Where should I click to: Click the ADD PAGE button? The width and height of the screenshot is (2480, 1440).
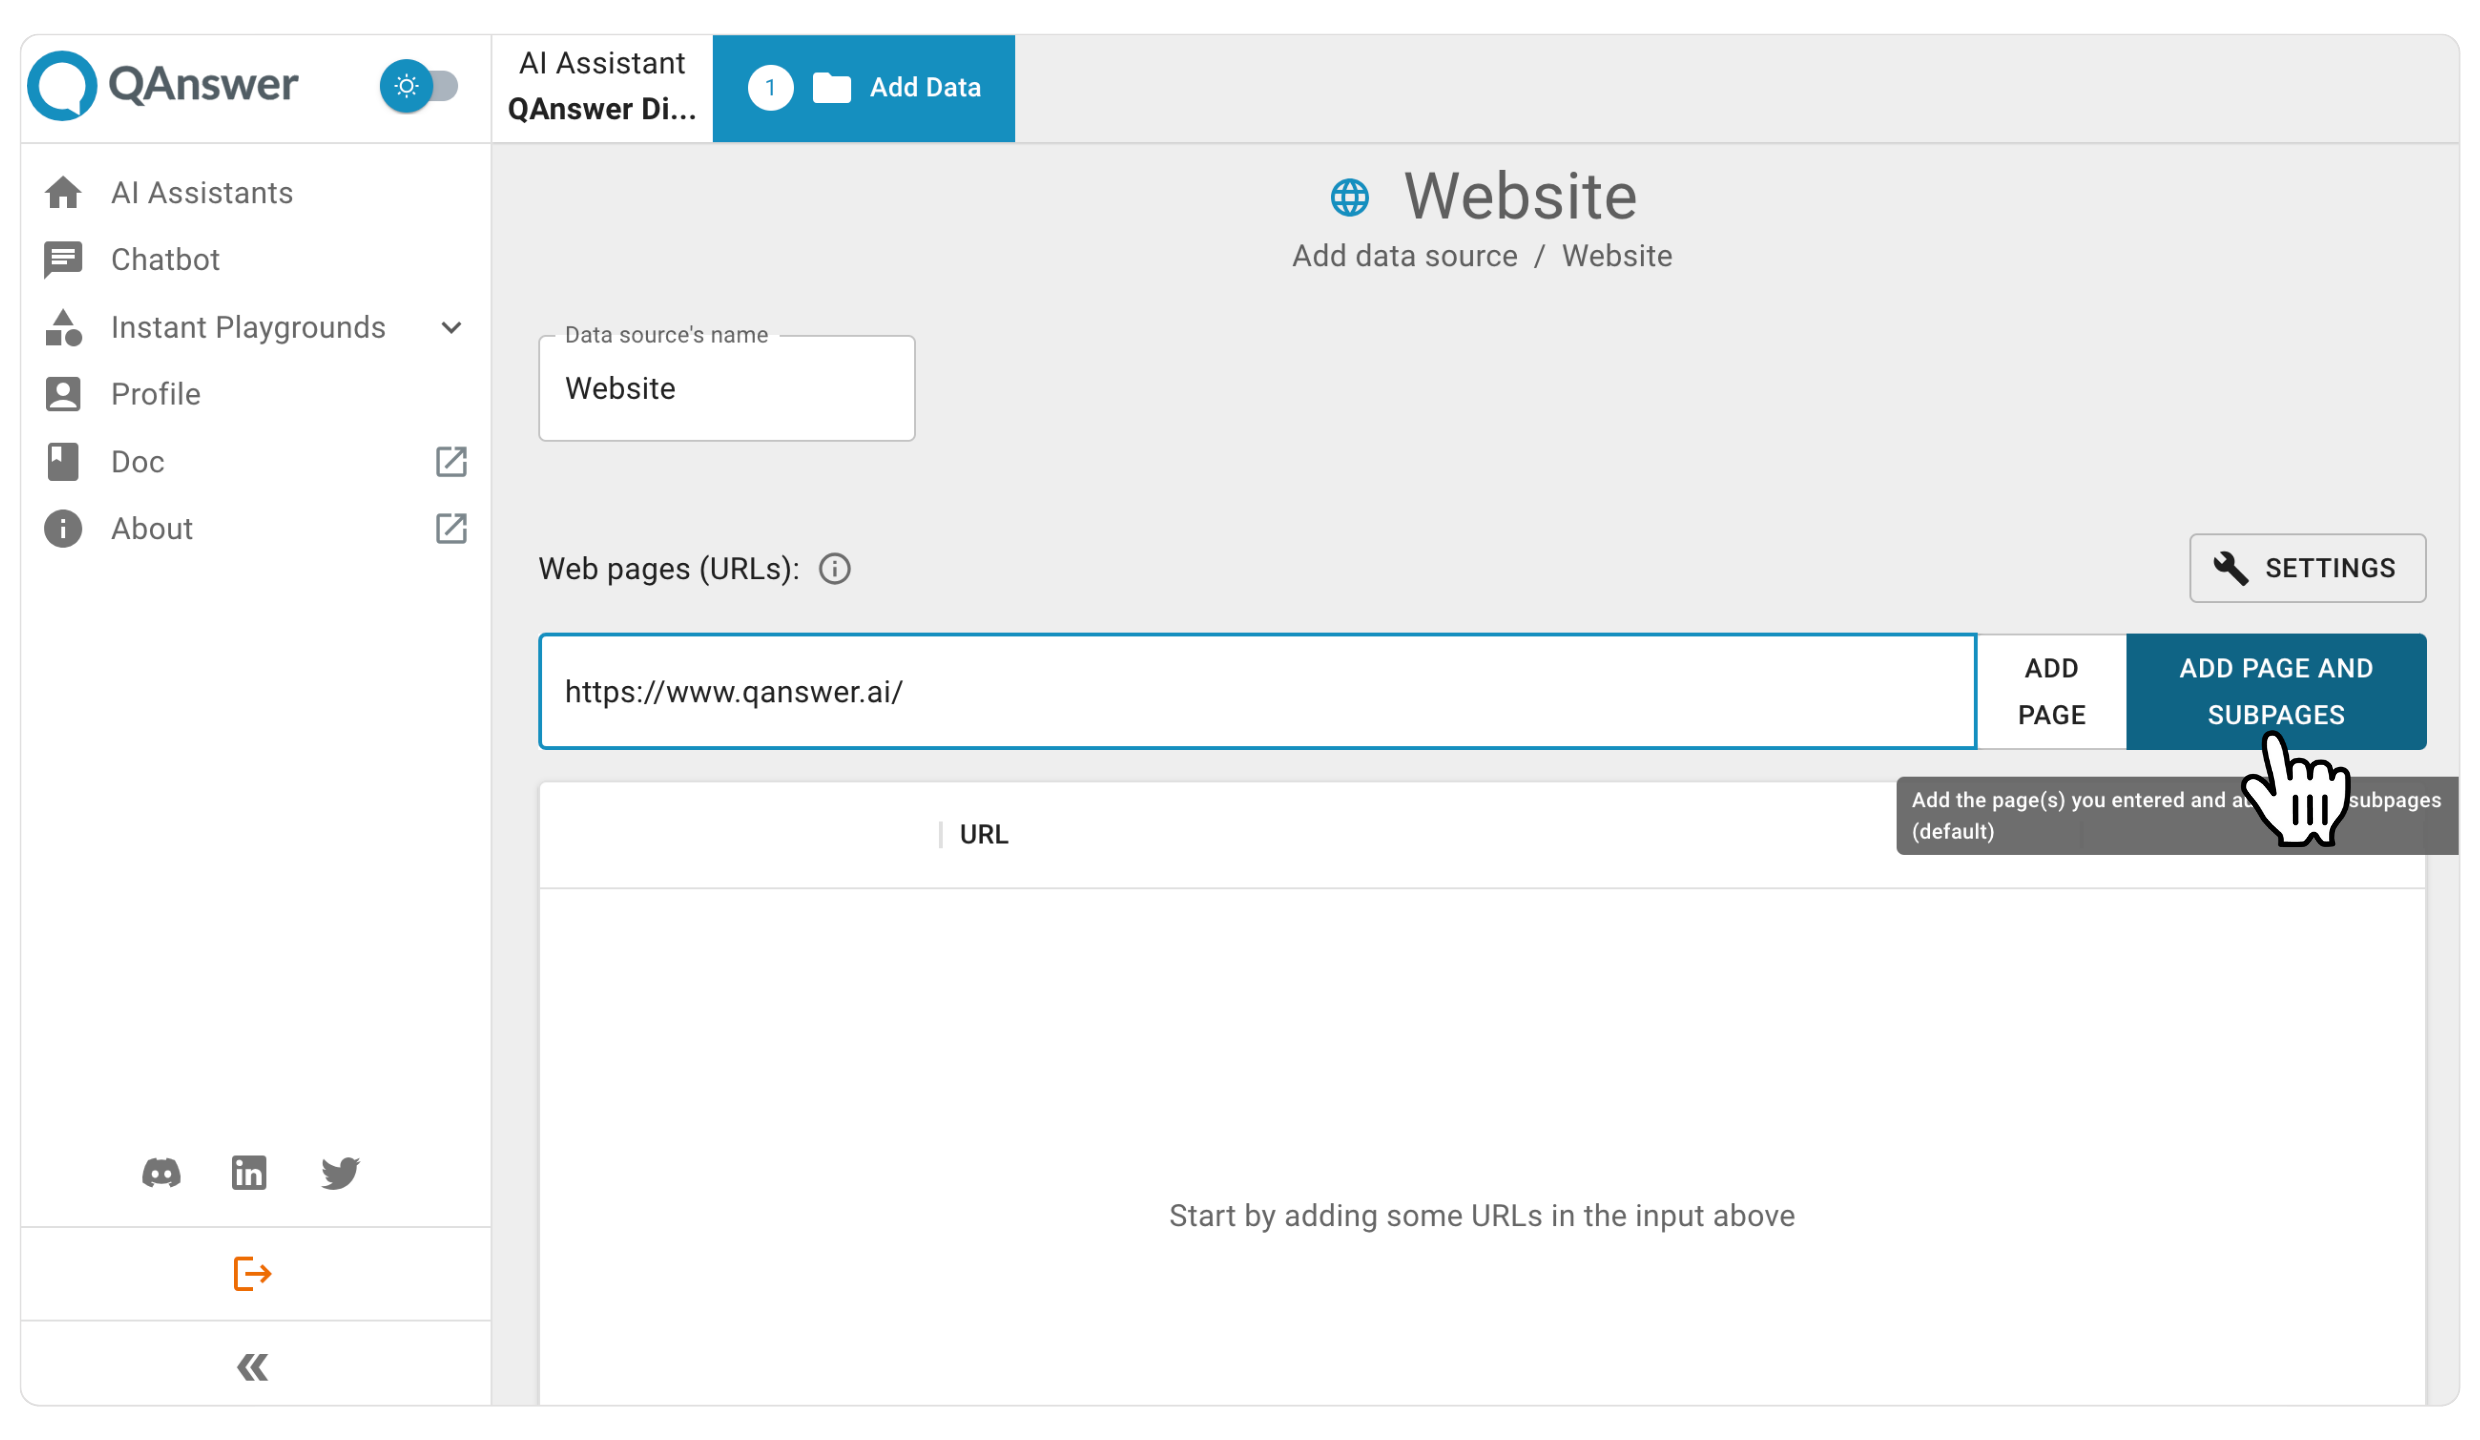pos(2052,691)
